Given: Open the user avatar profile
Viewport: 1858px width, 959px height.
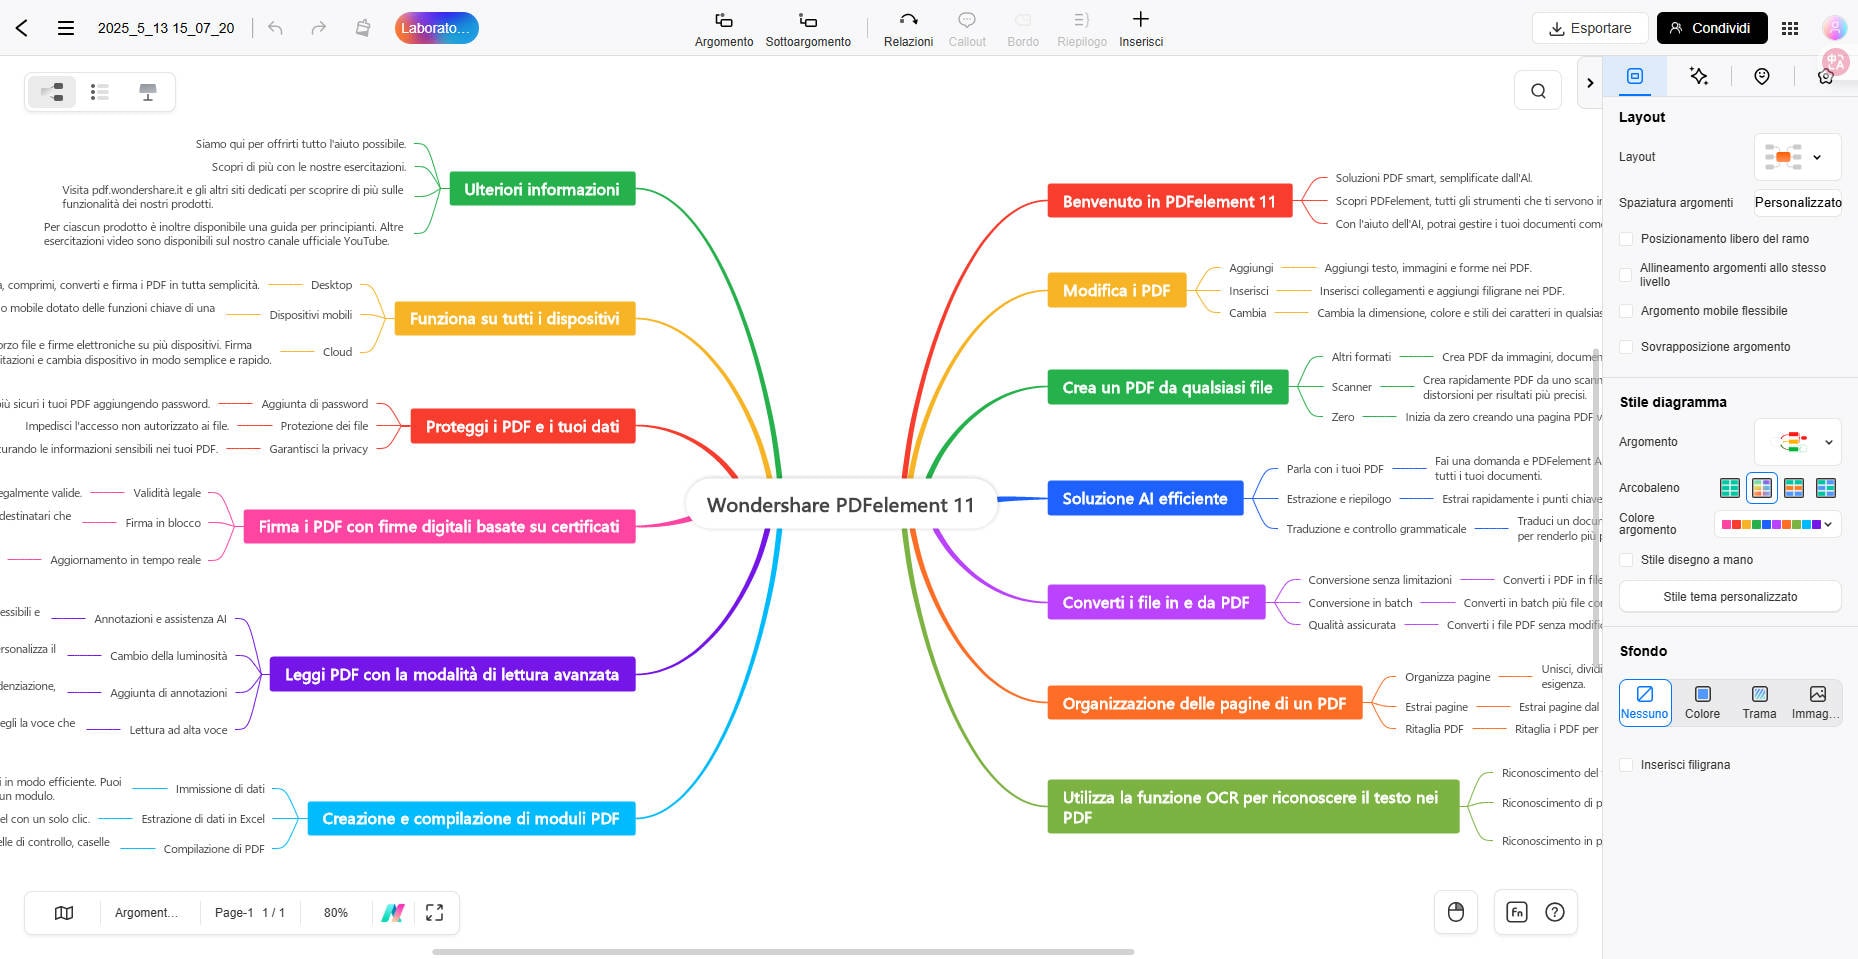Looking at the screenshot, I should 1834,28.
